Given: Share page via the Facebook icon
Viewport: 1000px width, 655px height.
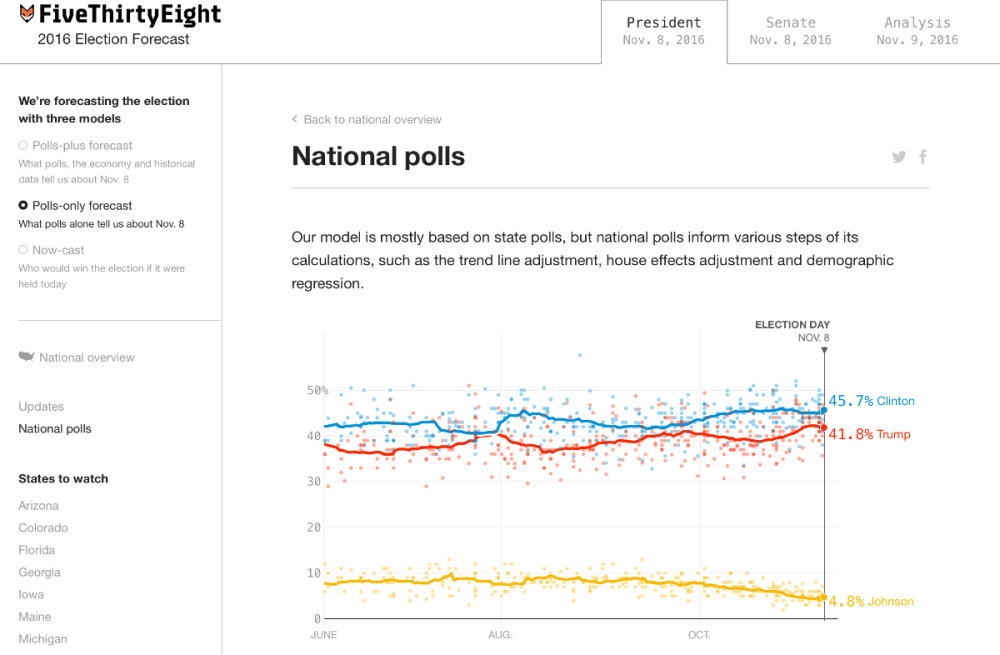Looking at the screenshot, I should click(923, 157).
